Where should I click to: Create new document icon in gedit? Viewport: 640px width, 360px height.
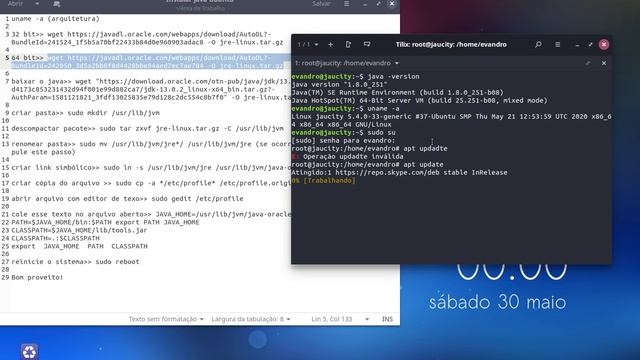point(57,4)
